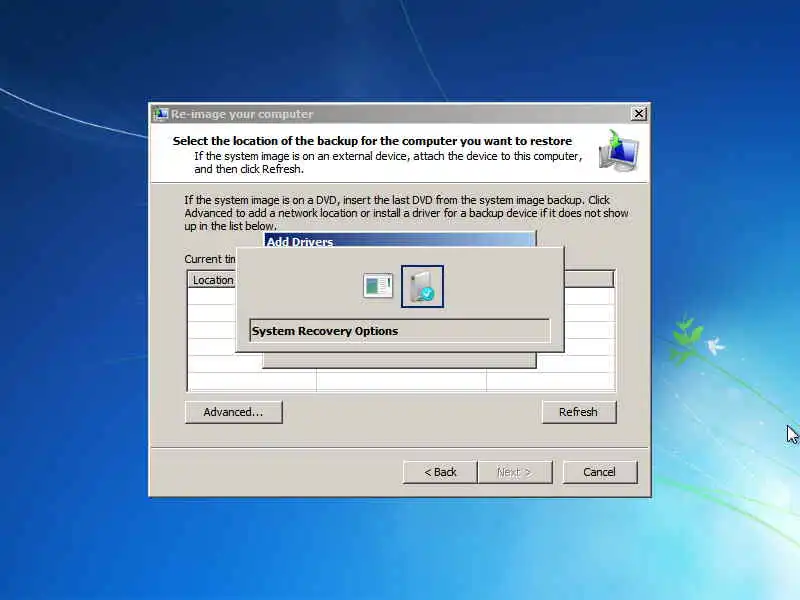Click the System Recovery Options label in switcher

[324, 331]
